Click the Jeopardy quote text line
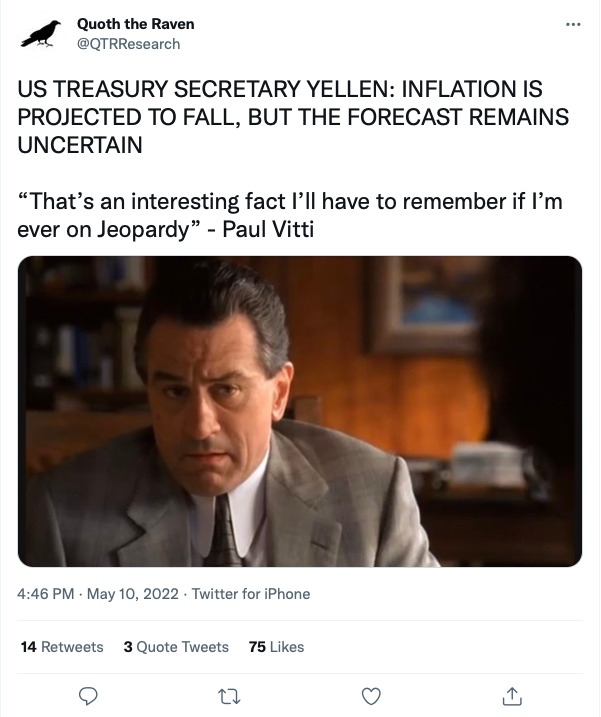Screen dimensions: 601x717 (x=290, y=201)
